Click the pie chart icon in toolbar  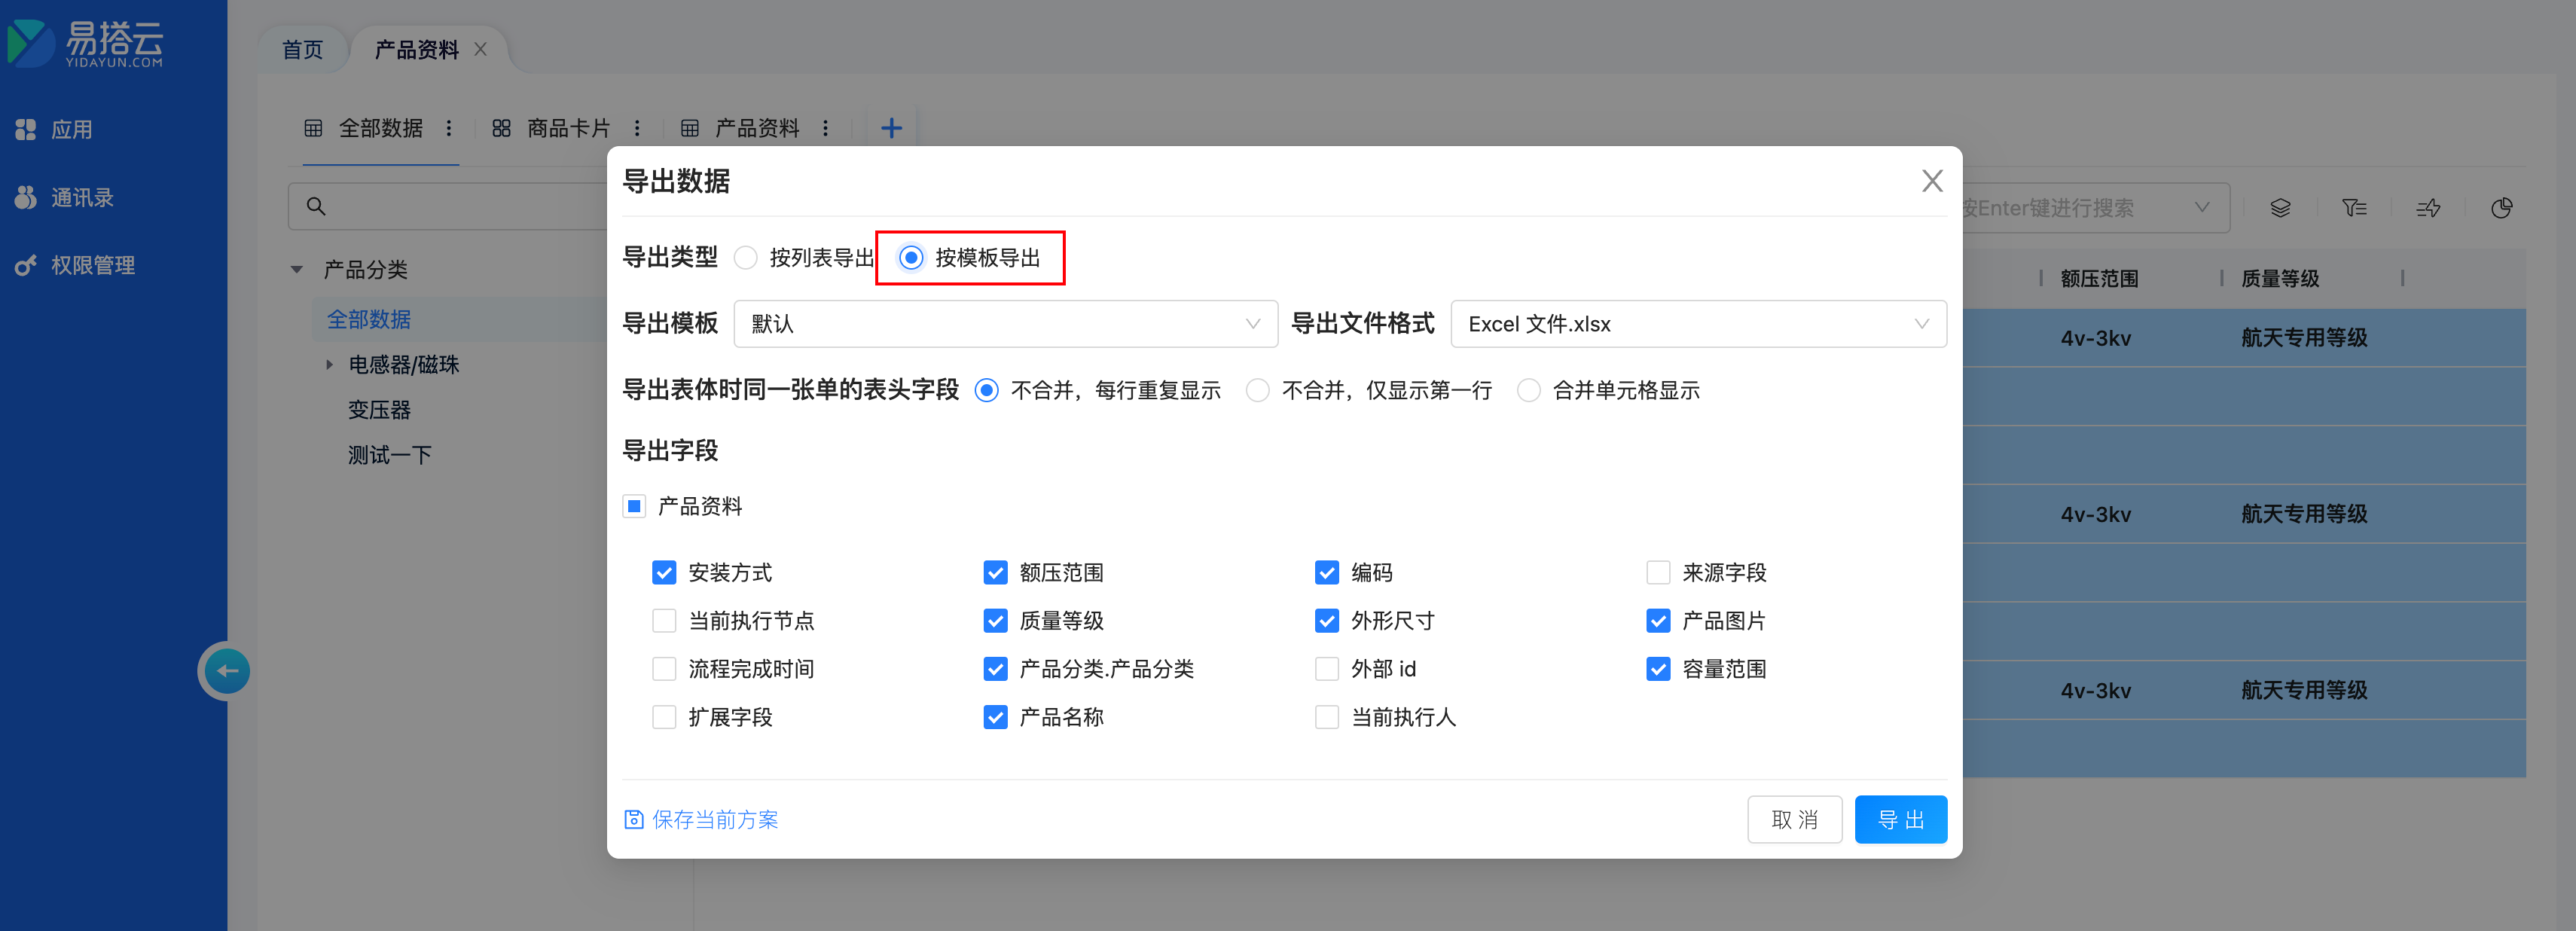click(x=2501, y=208)
